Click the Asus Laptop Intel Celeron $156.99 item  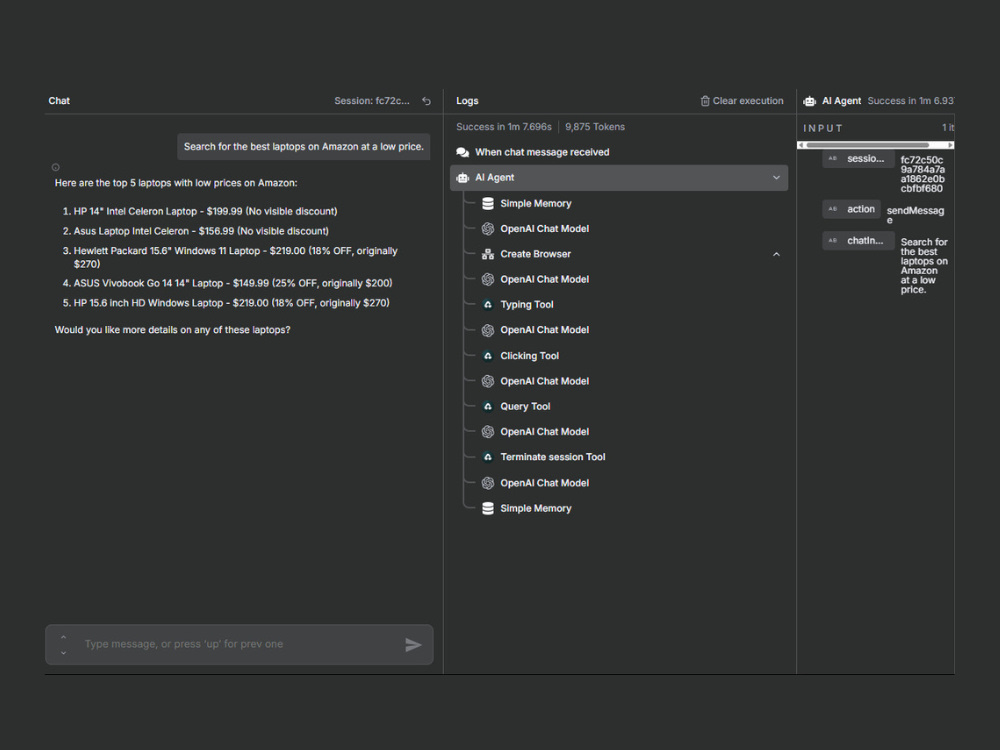[x=201, y=231]
